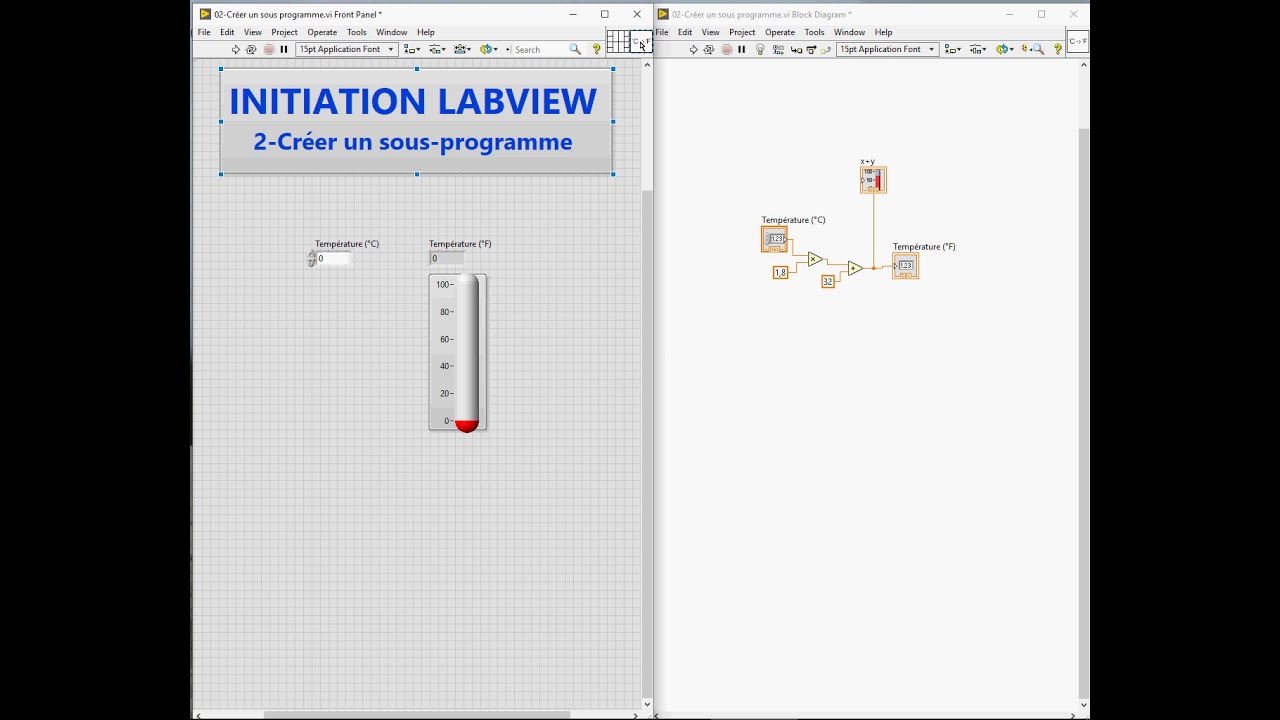The width and height of the screenshot is (1280, 720).
Task: Select Température (°F) indicator terminal in diagram
Action: tap(905, 266)
